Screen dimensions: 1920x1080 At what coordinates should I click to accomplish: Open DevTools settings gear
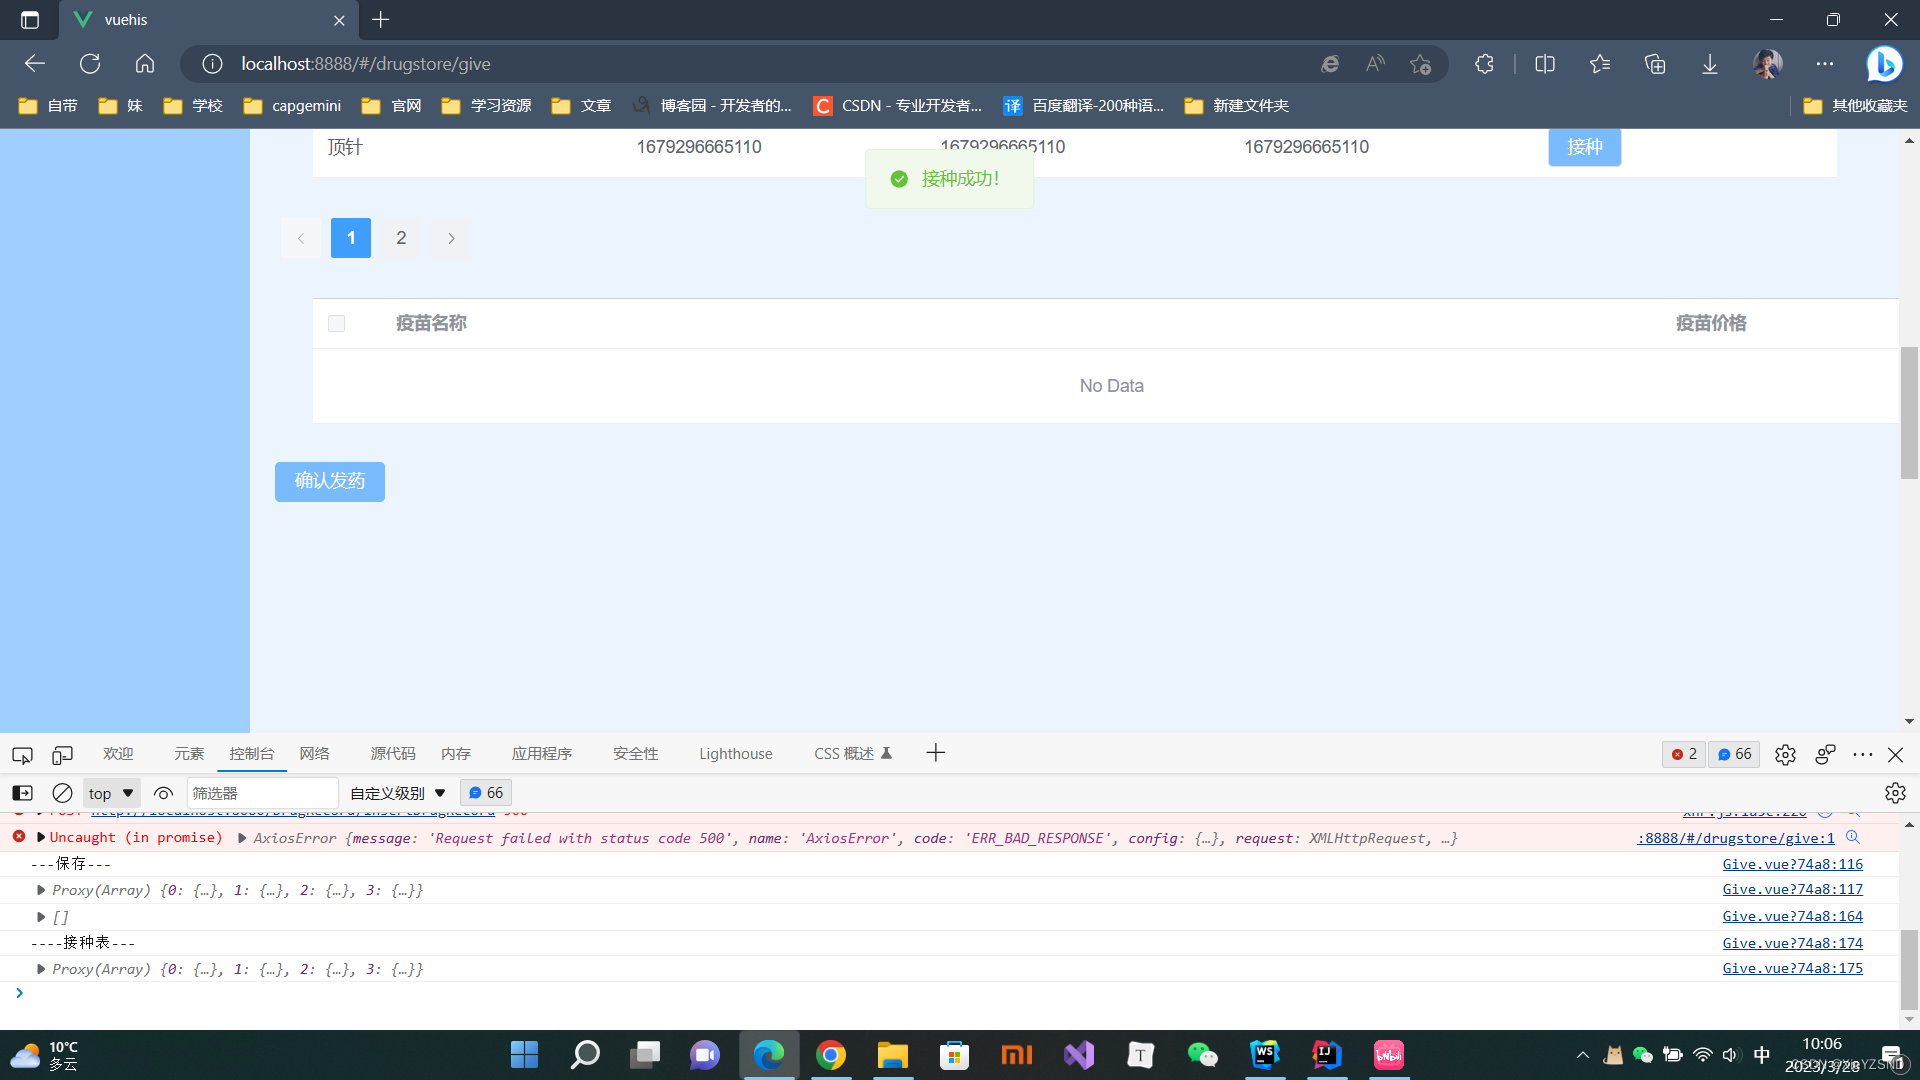click(1786, 755)
